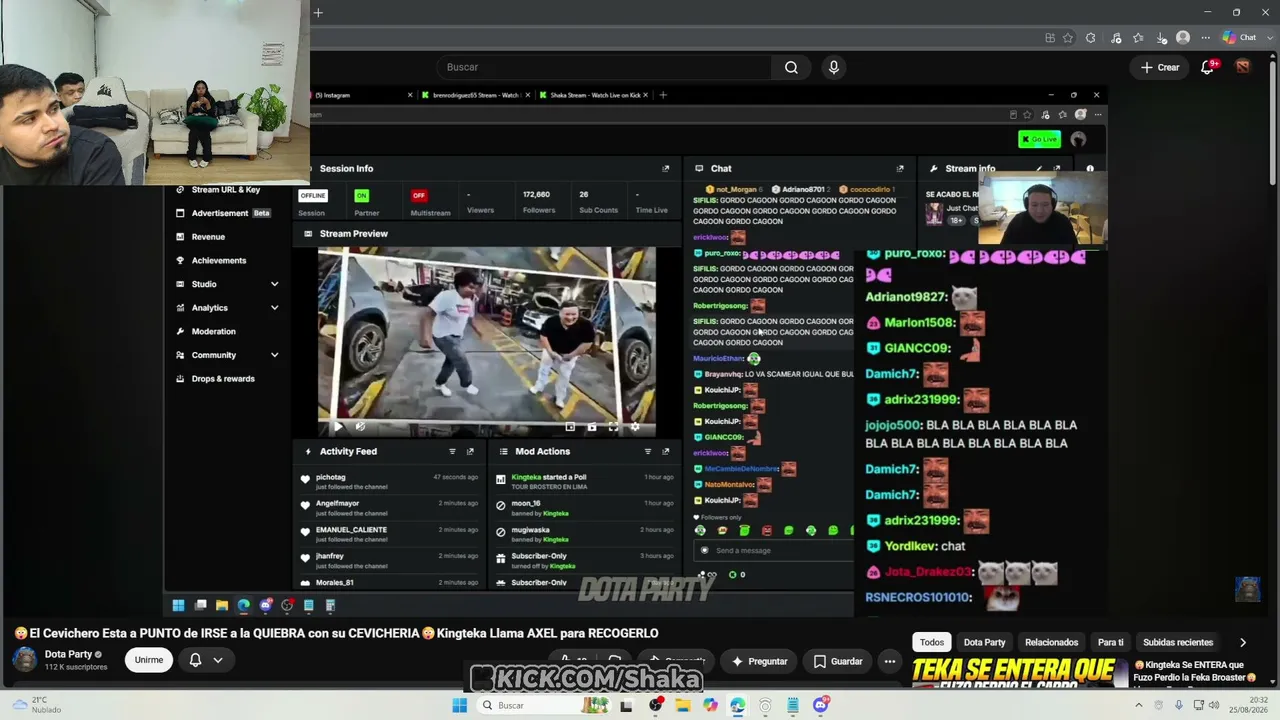Click the Unirme join button
The height and width of the screenshot is (720, 1280).
pos(149,660)
